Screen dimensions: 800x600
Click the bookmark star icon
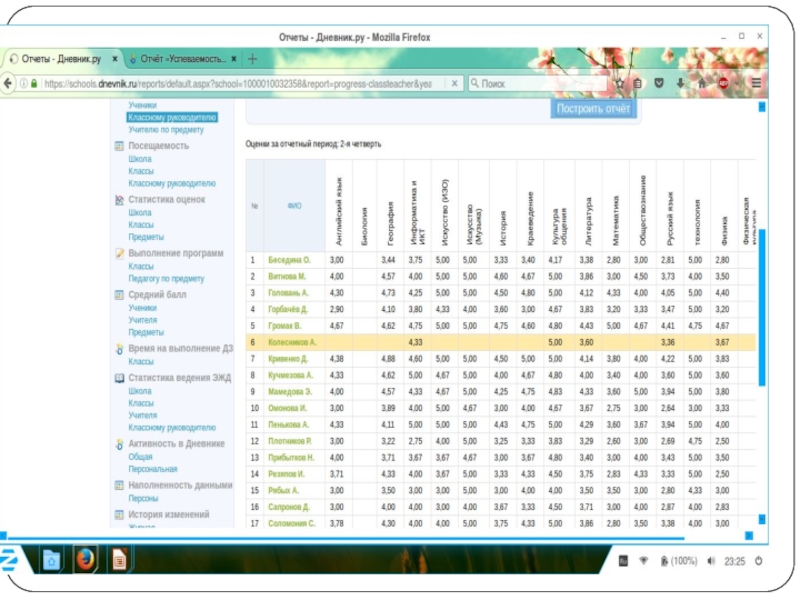click(x=619, y=84)
